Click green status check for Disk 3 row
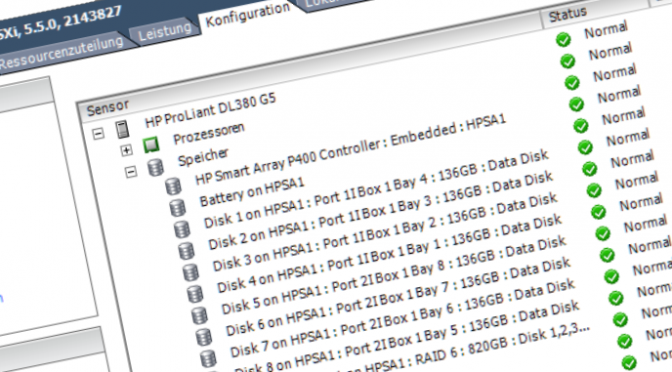Image resolution: width=672 pixels, height=372 pixels. (594, 190)
